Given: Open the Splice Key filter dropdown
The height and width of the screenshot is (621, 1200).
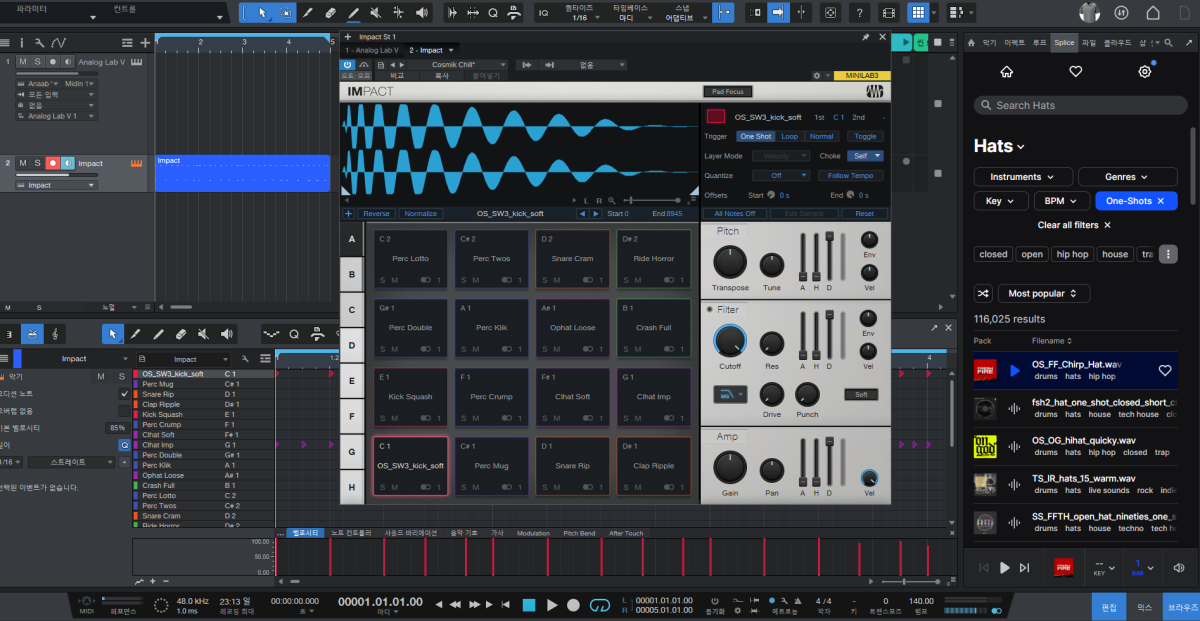Looking at the screenshot, I should 1001,201.
